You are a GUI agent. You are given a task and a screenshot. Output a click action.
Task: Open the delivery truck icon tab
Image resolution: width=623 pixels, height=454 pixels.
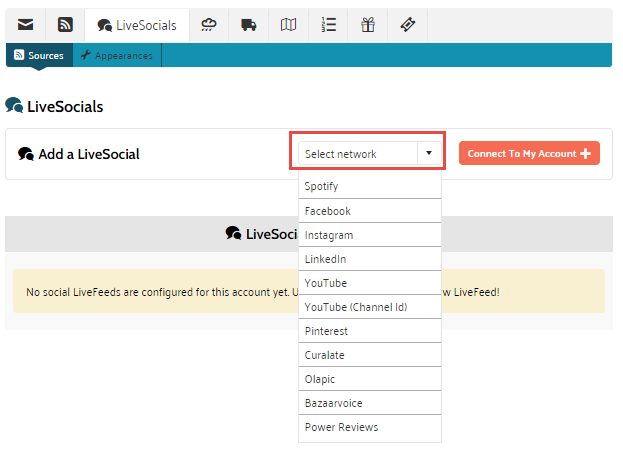[x=248, y=25]
